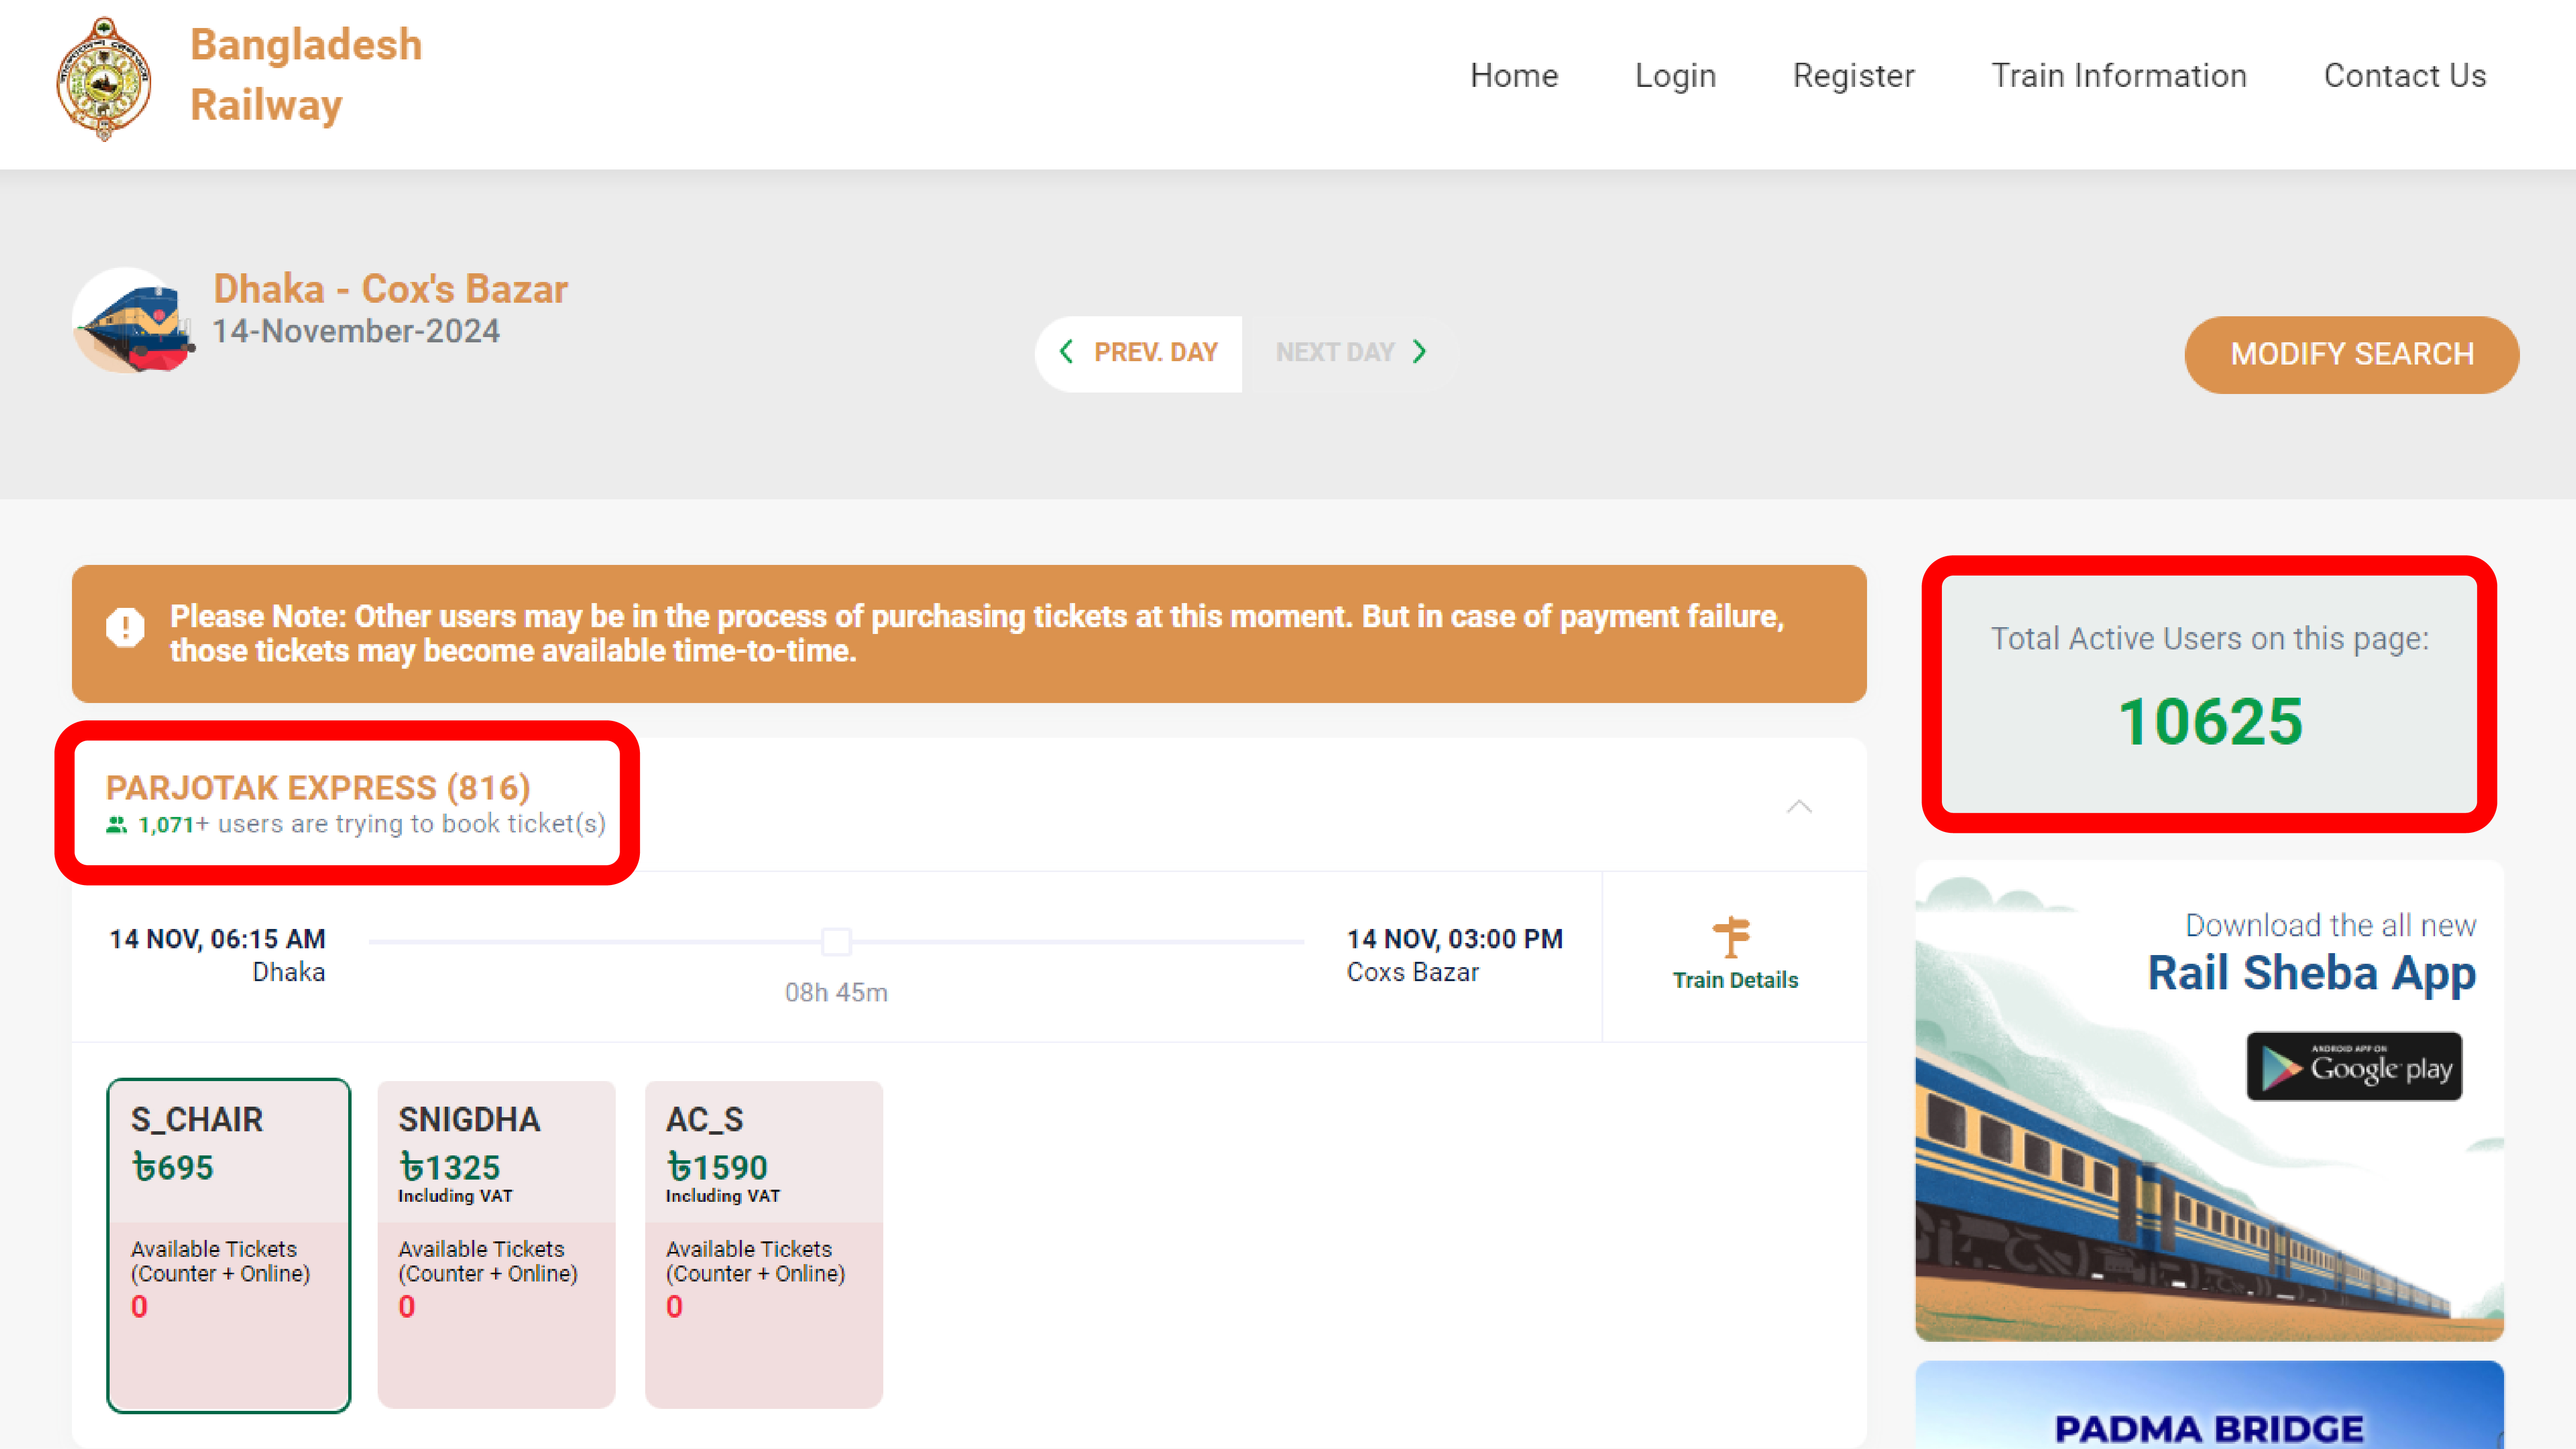This screenshot has width=2576, height=1449.
Task: Click the Bangladesh Railway emblem logo
Action: 104,78
